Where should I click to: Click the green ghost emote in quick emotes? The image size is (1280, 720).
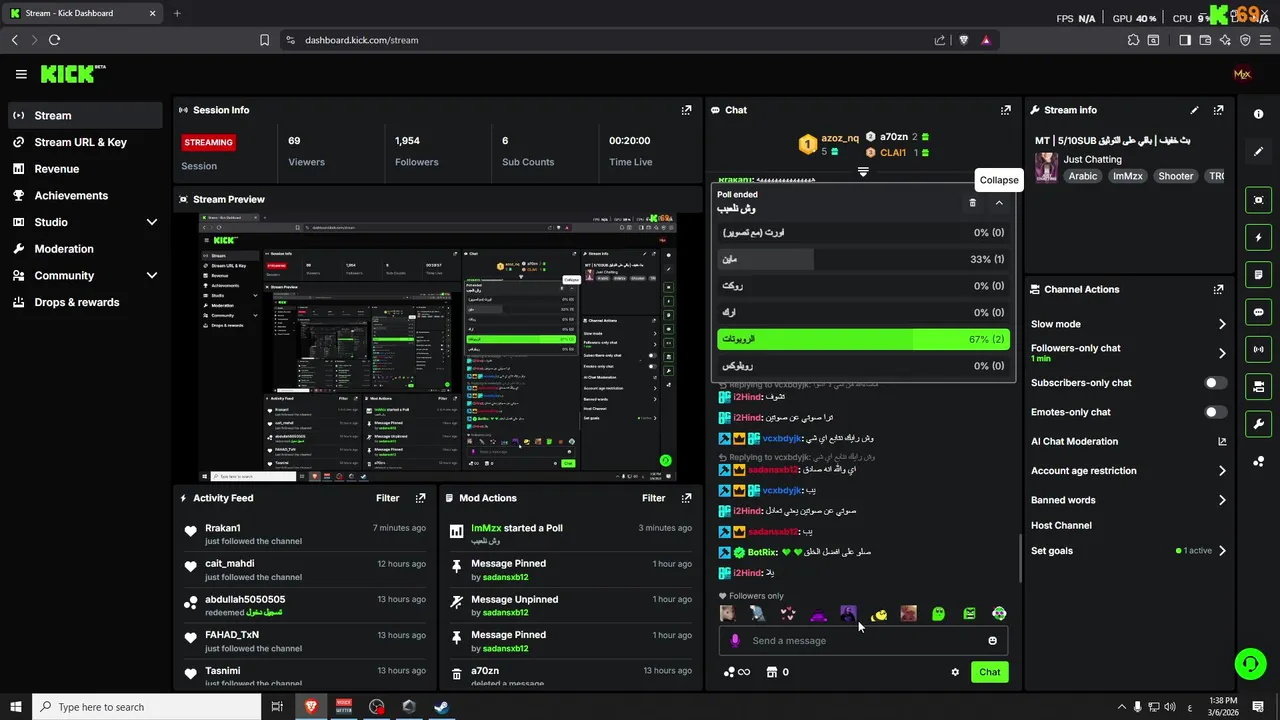938,614
